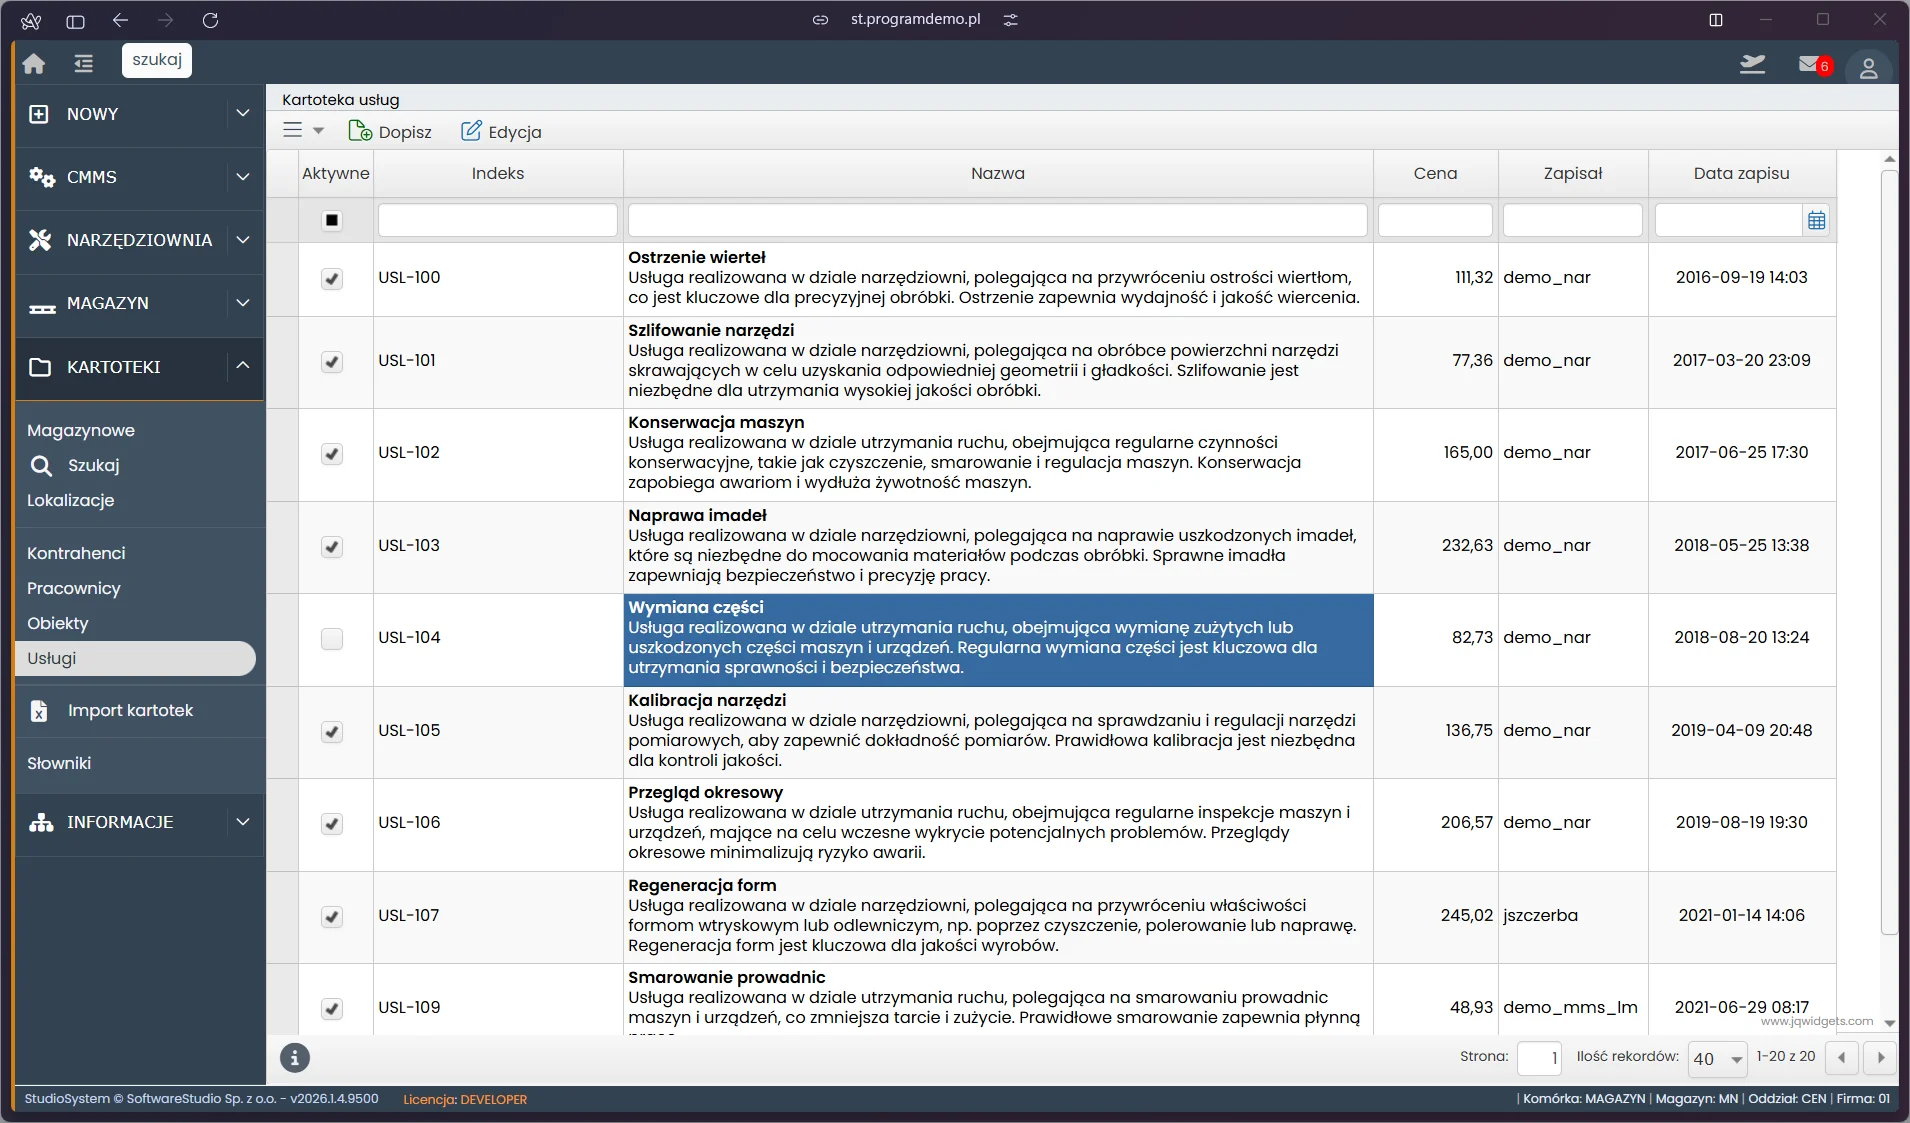Open Obiekty submenu item

point(58,624)
